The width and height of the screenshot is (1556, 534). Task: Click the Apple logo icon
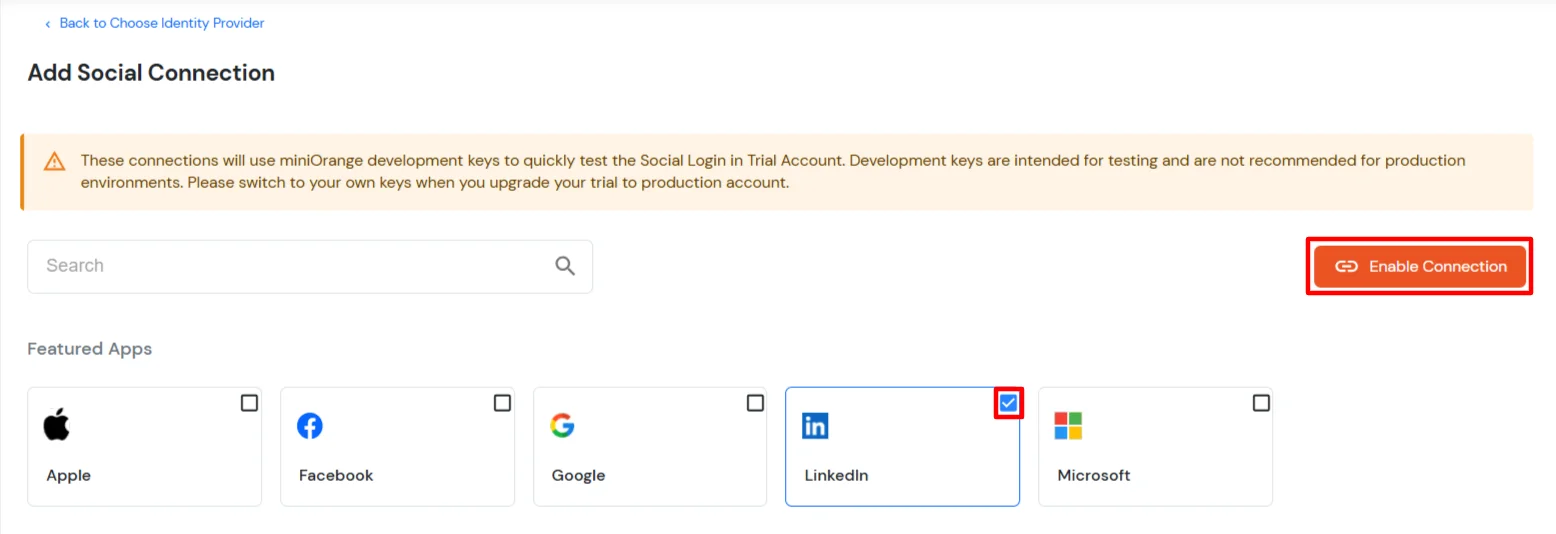tap(57, 425)
